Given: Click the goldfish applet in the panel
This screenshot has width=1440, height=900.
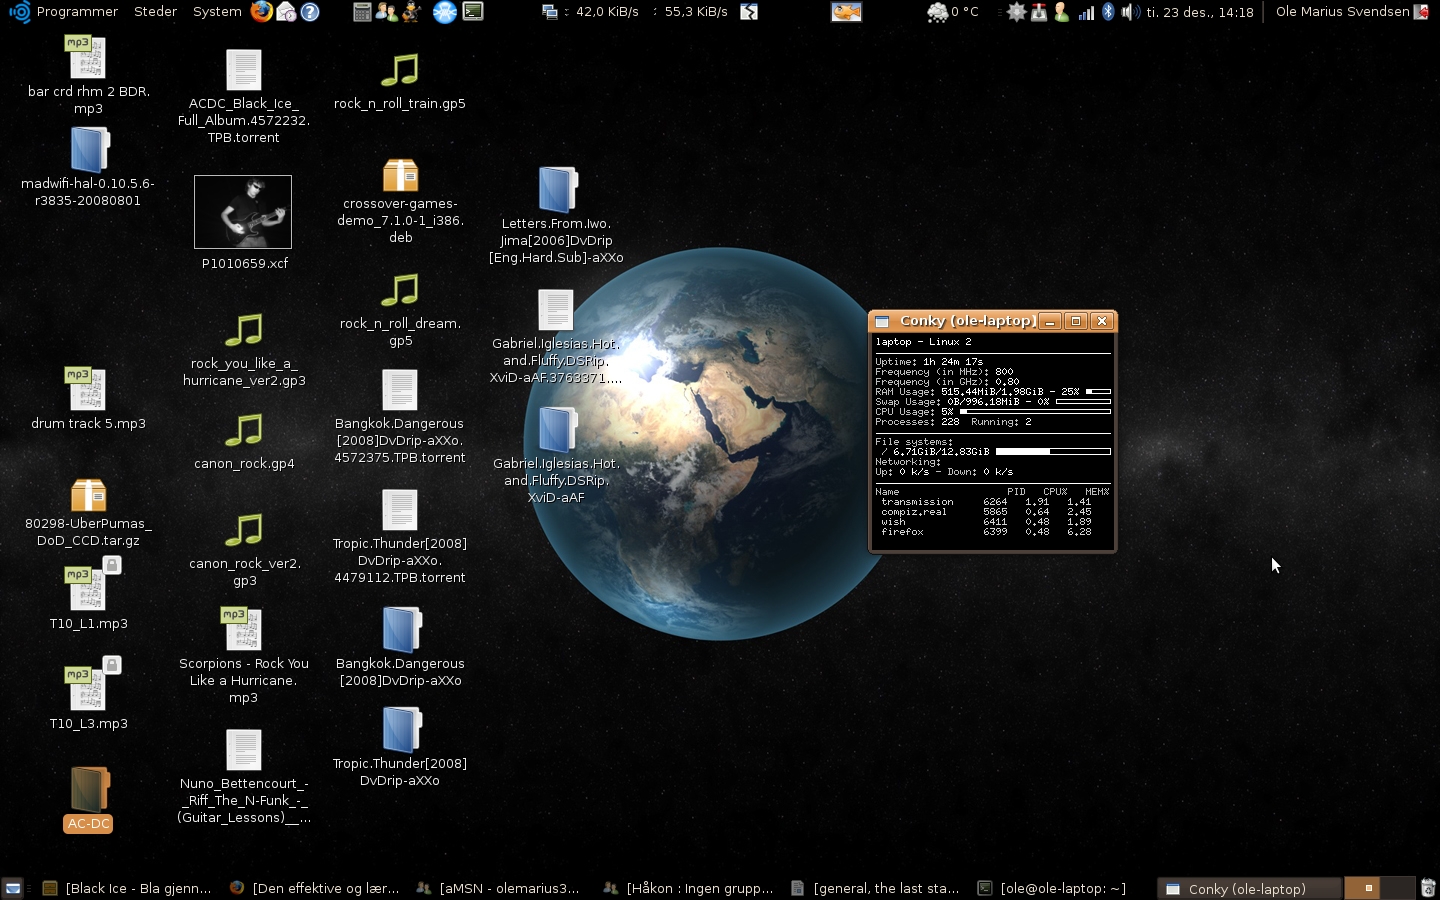Looking at the screenshot, I should pos(846,11).
